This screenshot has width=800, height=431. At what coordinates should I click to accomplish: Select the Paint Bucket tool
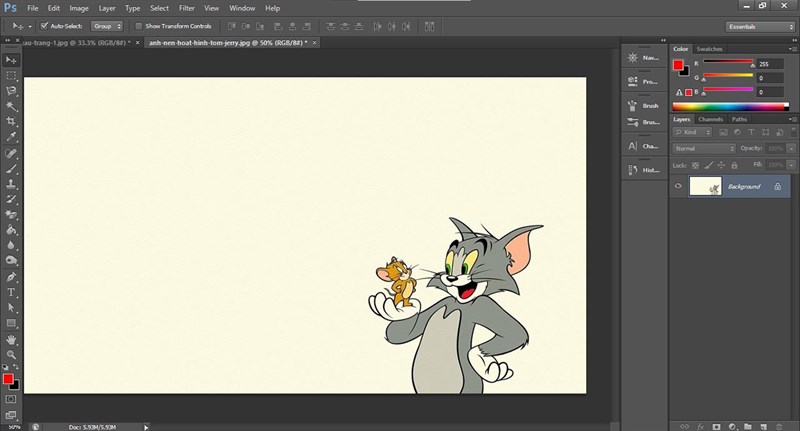[x=11, y=230]
